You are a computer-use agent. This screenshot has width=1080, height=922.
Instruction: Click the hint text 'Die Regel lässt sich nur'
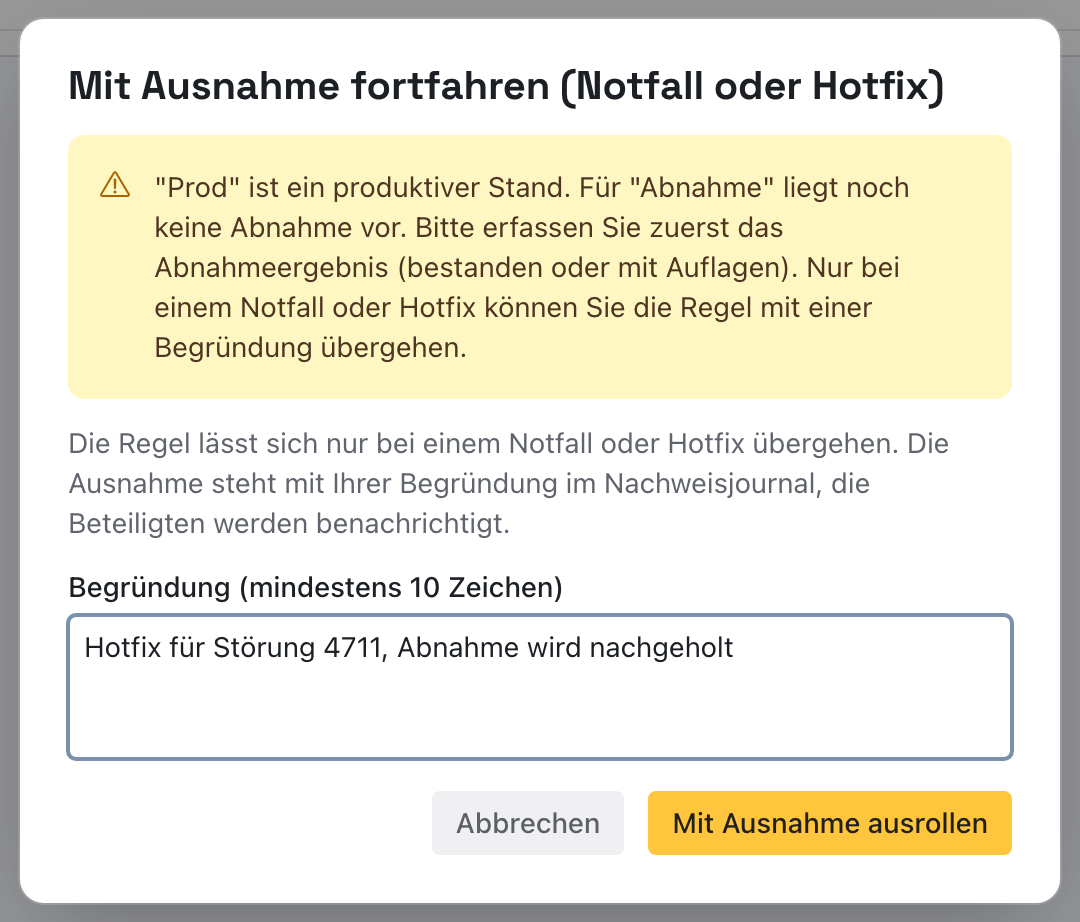[x=508, y=483]
